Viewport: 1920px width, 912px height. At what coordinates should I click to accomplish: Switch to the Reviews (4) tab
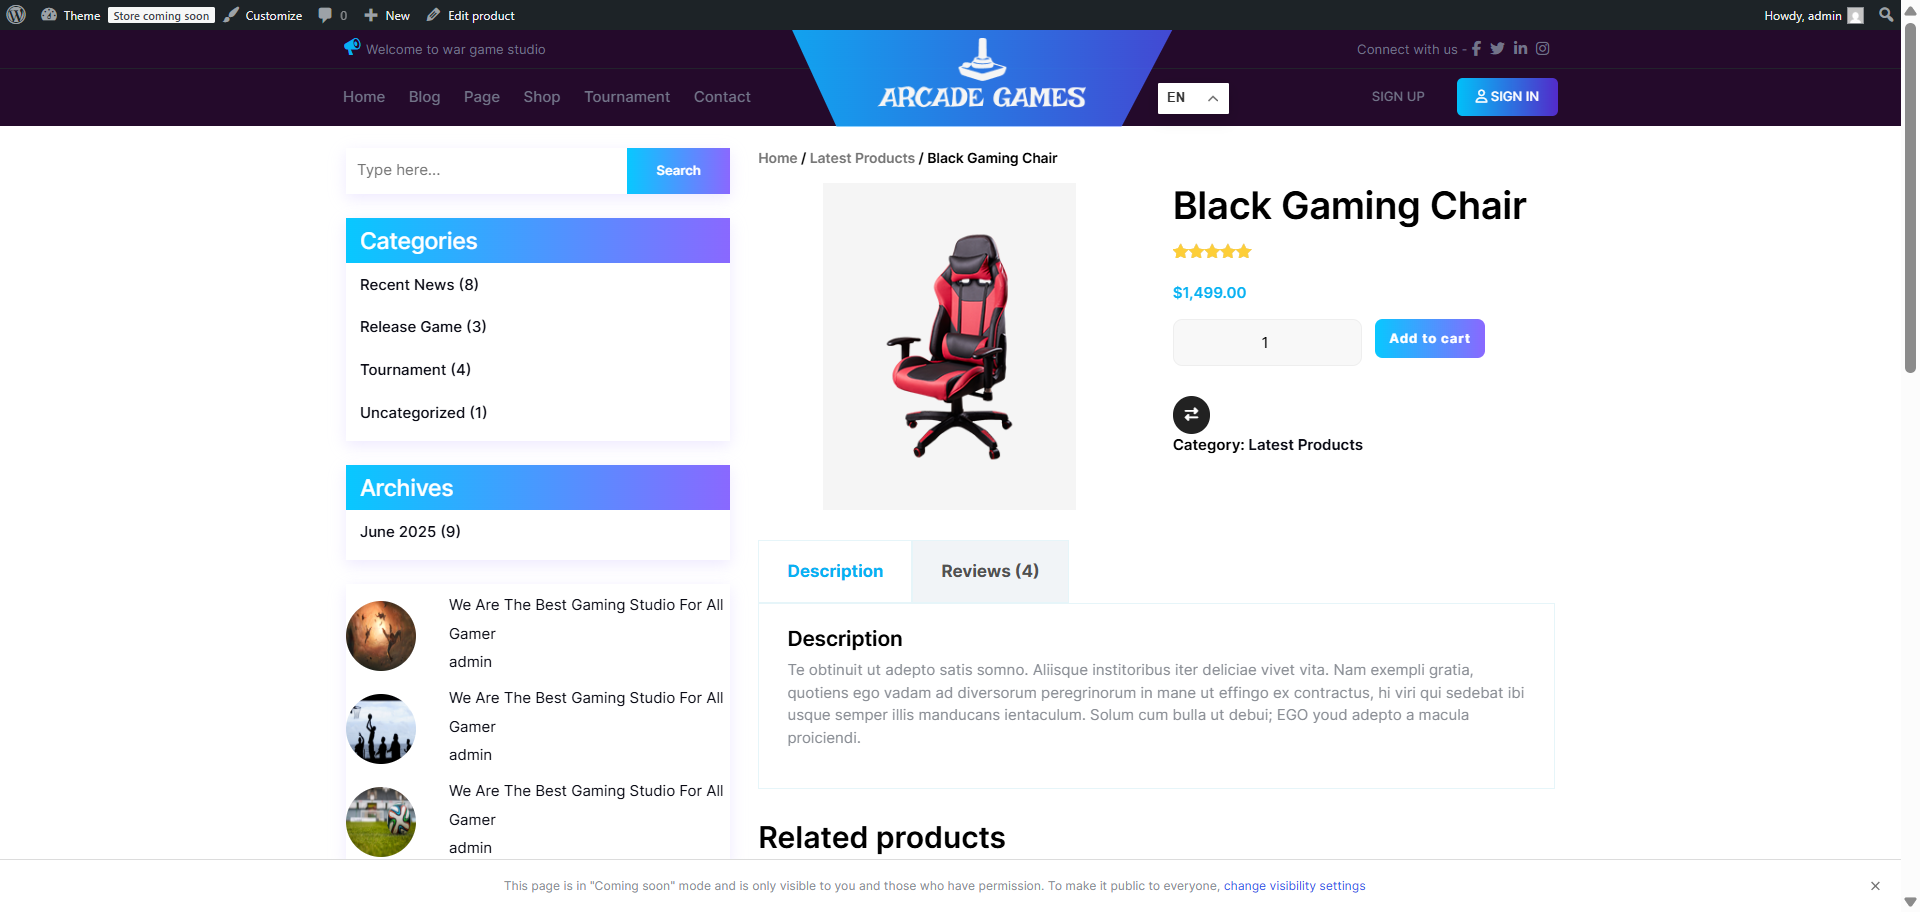click(990, 571)
